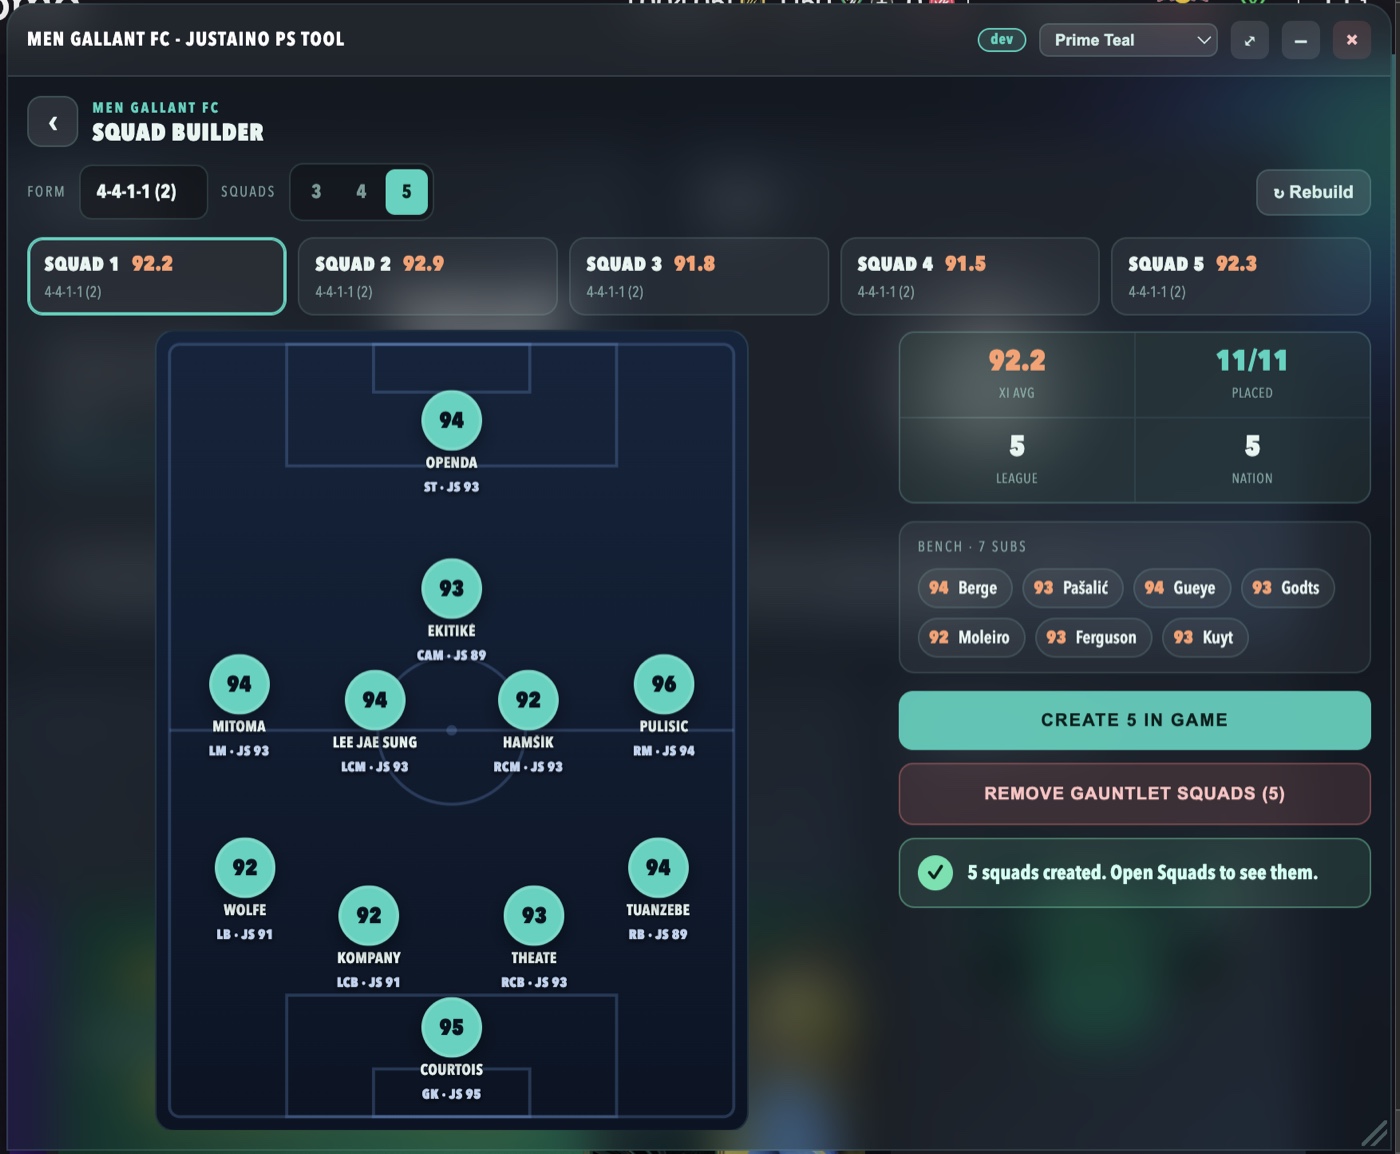Pick bench sub Berge

coord(964,588)
